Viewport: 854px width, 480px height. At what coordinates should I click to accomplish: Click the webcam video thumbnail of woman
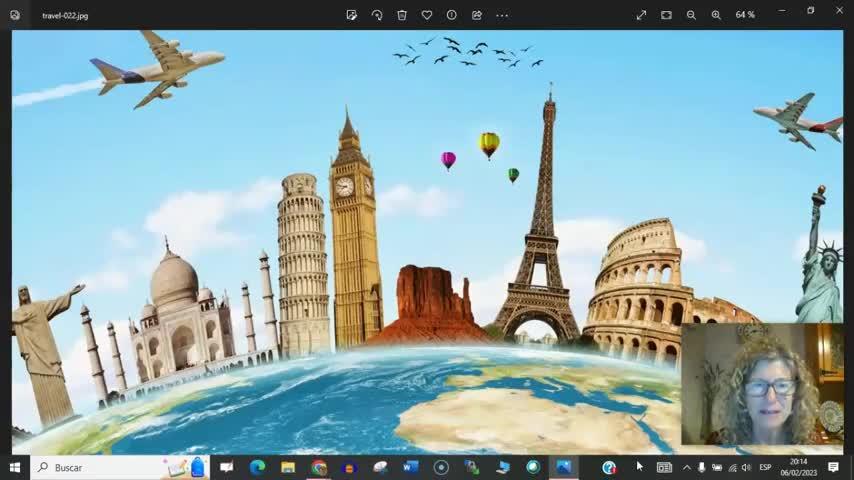[762, 384]
